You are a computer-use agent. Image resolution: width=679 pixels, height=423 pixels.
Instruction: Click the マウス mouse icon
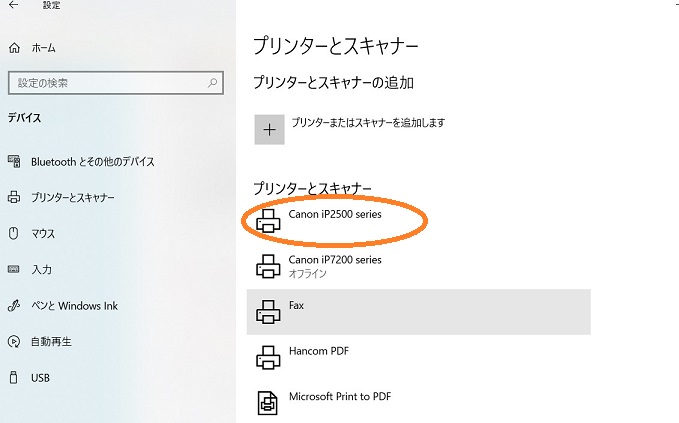click(14, 233)
